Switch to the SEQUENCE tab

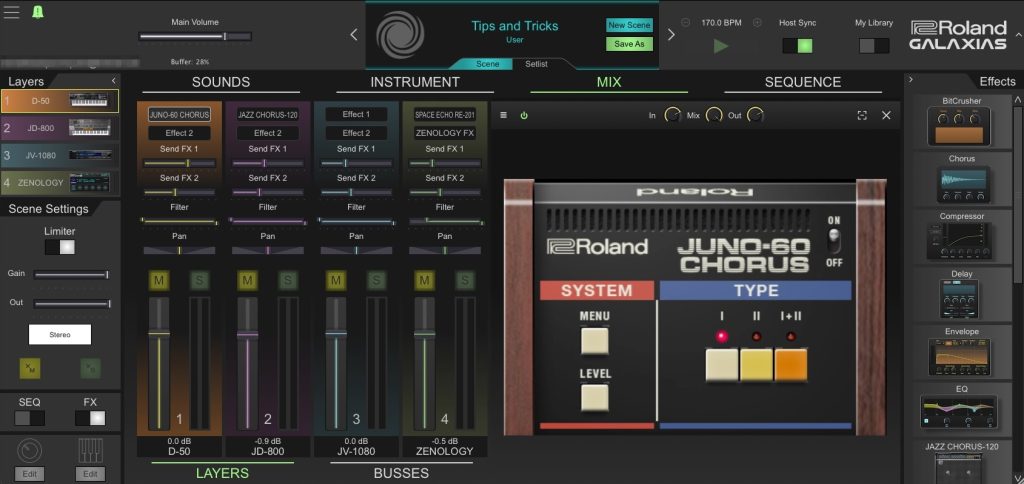803,83
